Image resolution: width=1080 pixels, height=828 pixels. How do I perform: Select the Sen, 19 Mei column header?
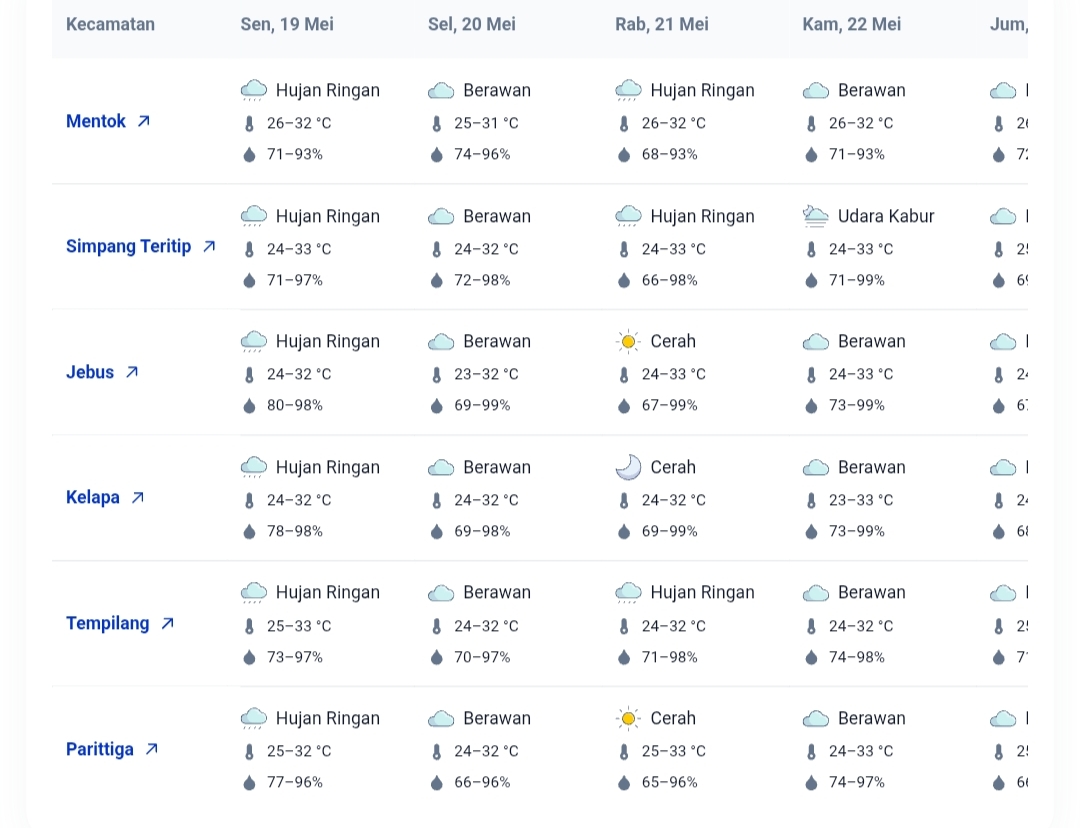pos(287,24)
